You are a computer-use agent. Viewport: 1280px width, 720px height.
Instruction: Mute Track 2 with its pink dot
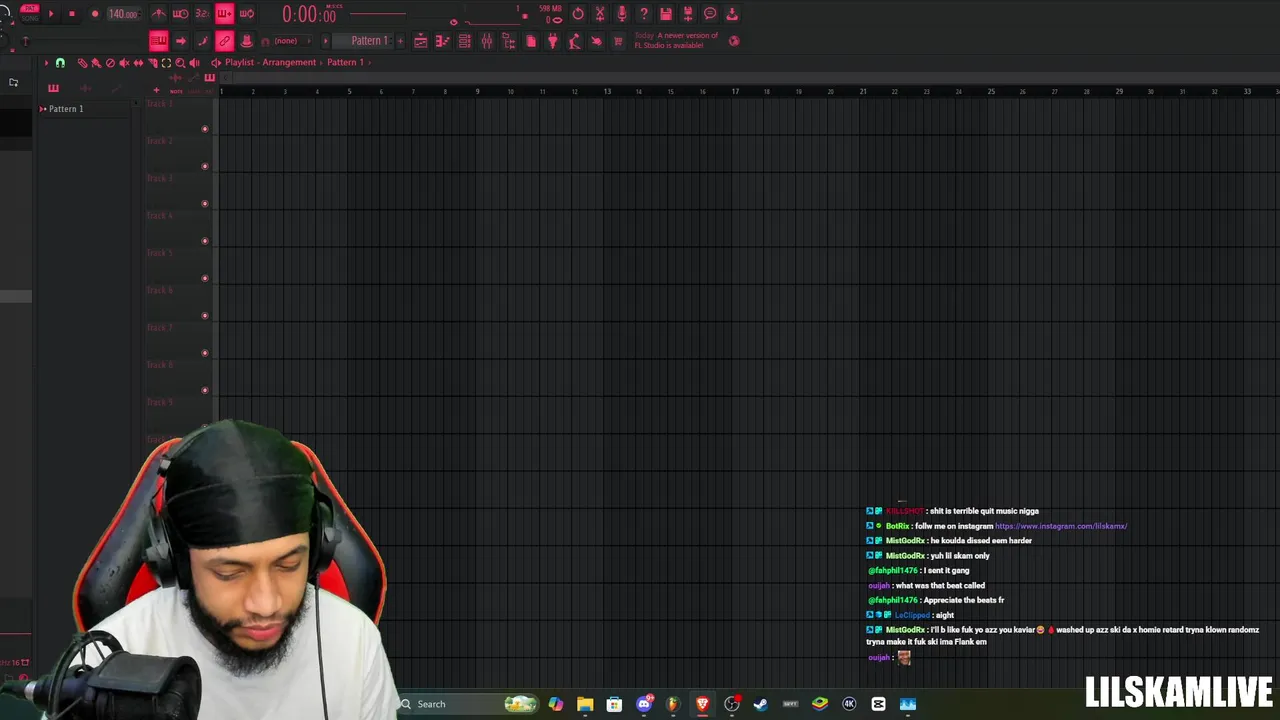click(x=205, y=166)
